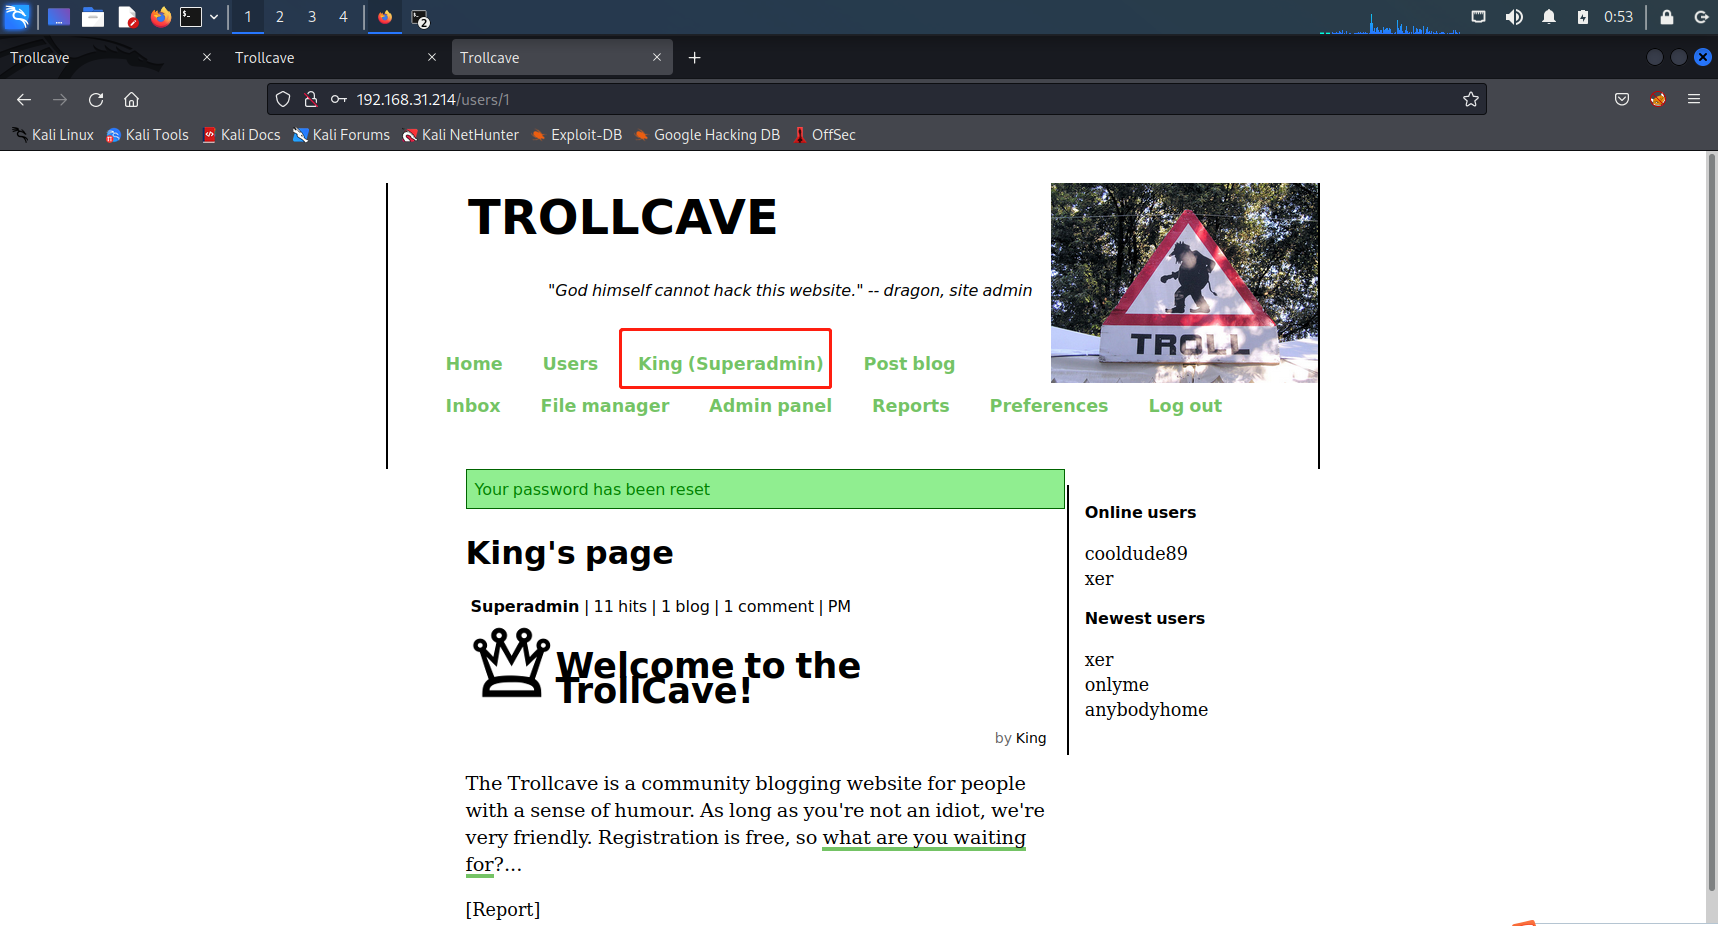Click the tracking protection shield icon

tap(283, 99)
